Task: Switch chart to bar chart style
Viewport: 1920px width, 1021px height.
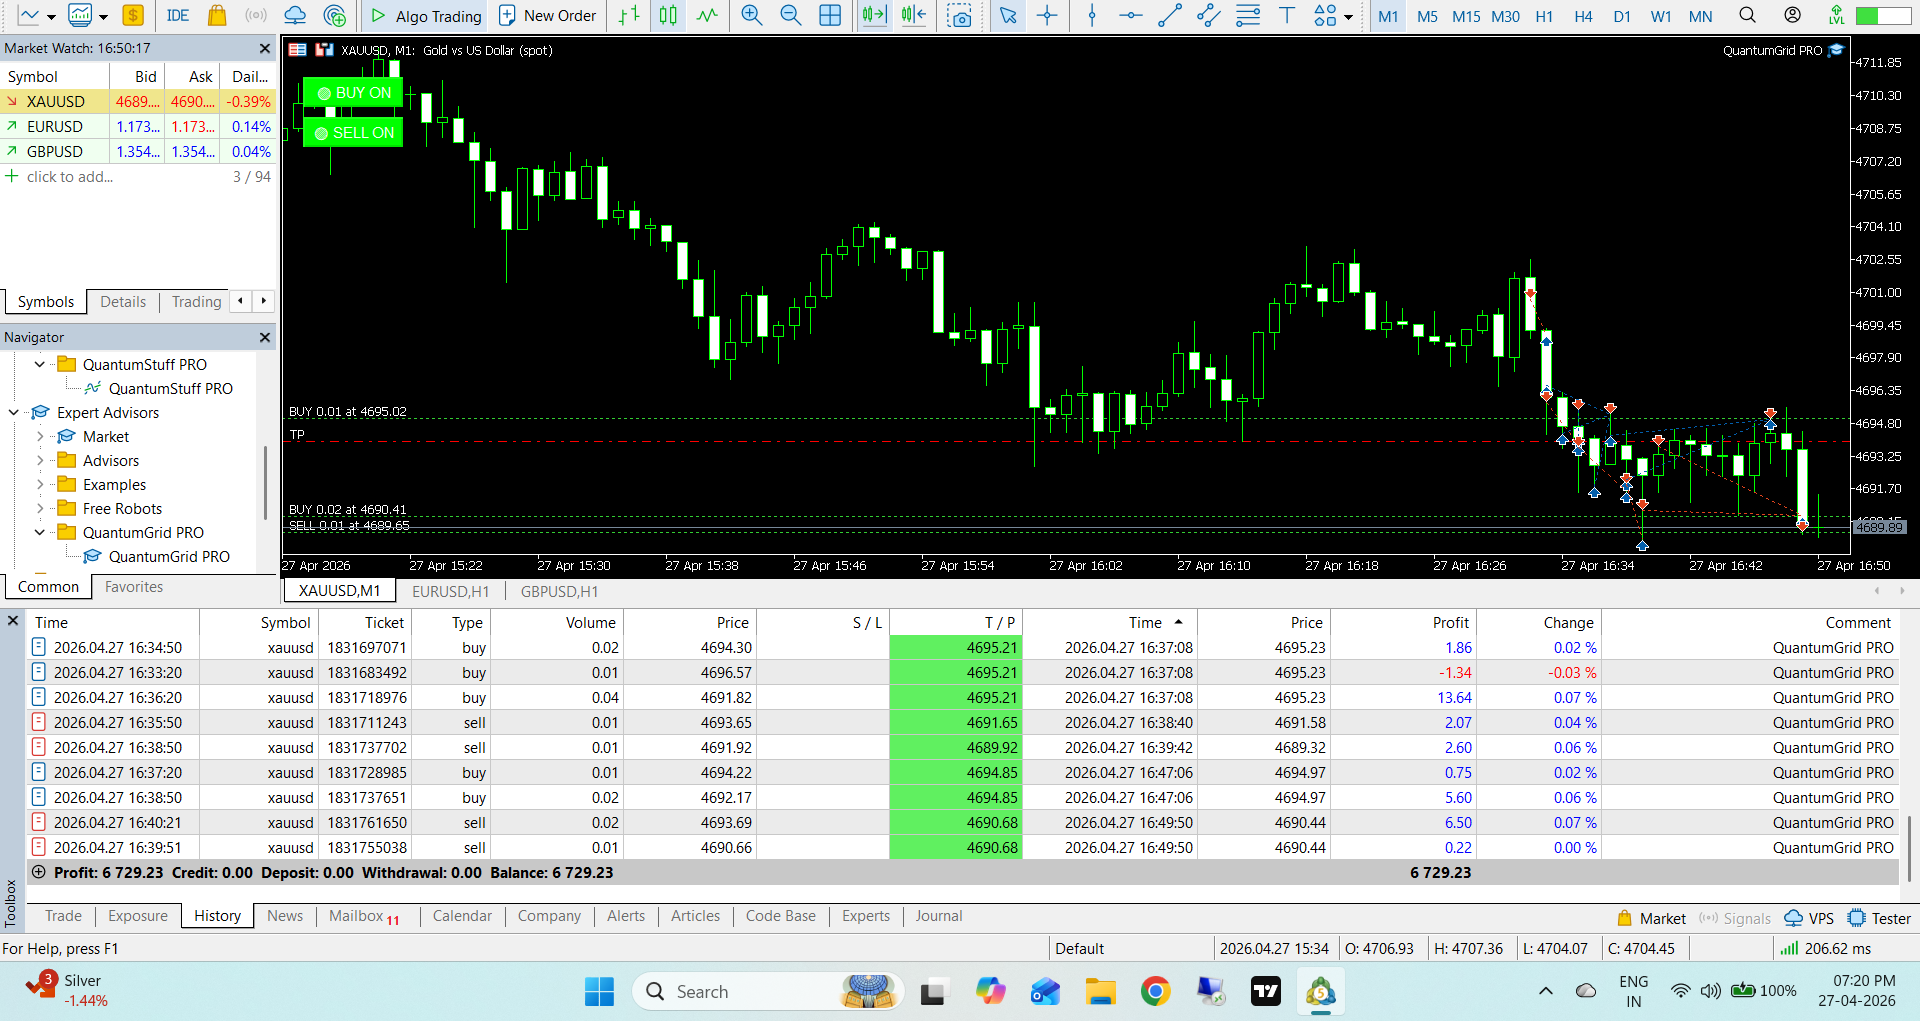Action: click(x=629, y=15)
